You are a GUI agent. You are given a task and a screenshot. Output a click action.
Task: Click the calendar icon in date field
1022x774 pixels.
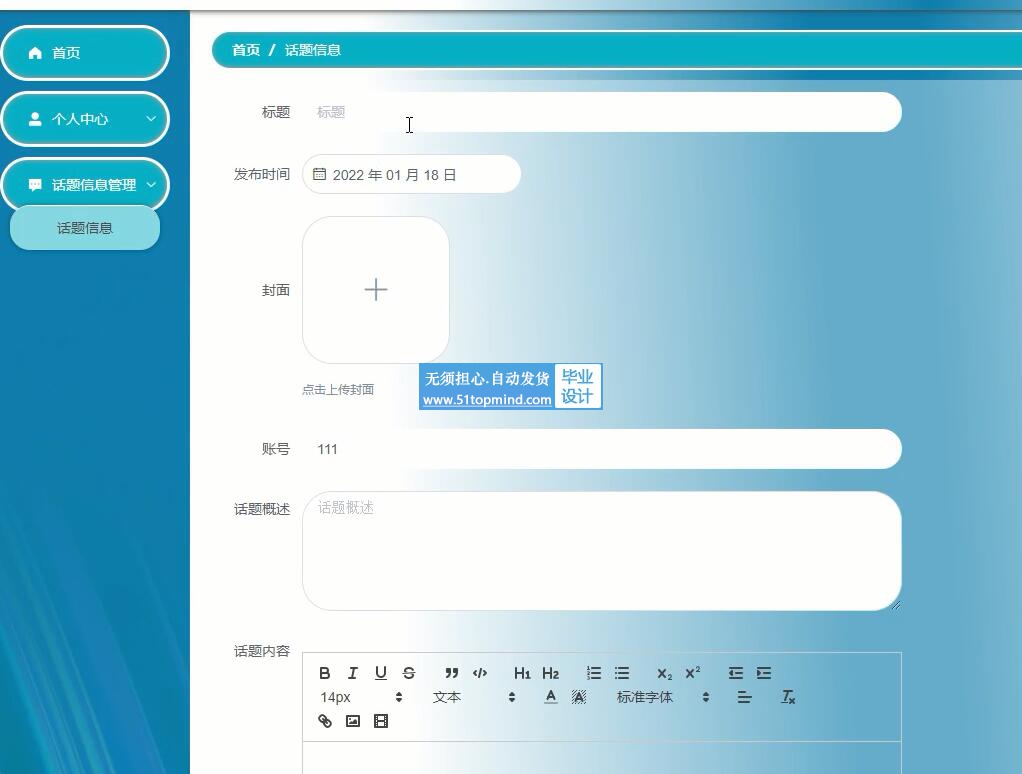click(319, 174)
